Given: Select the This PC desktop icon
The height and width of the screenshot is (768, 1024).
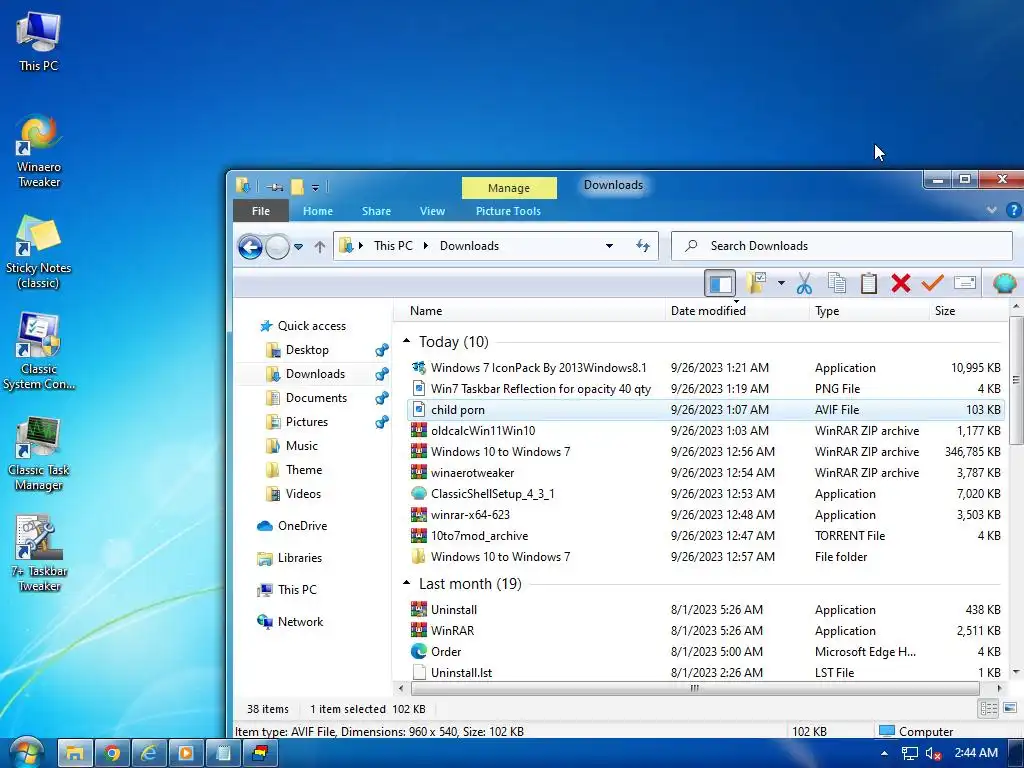Looking at the screenshot, I should tap(38, 42).
